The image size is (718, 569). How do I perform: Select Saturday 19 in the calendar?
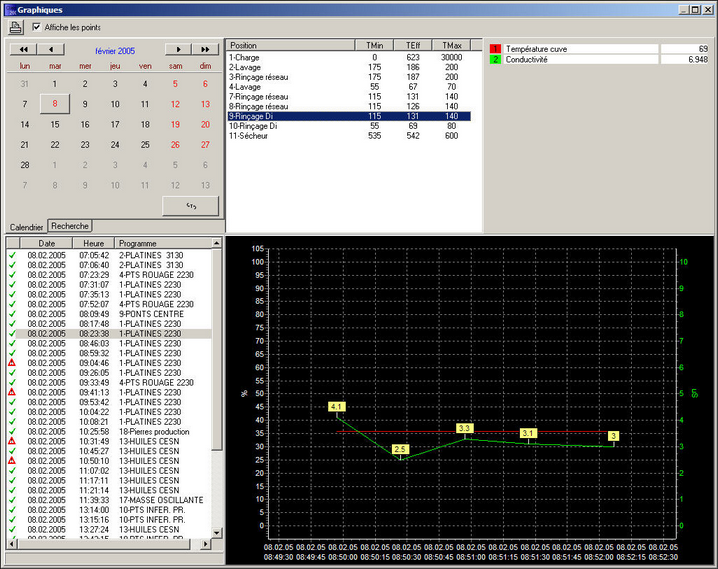click(x=175, y=125)
